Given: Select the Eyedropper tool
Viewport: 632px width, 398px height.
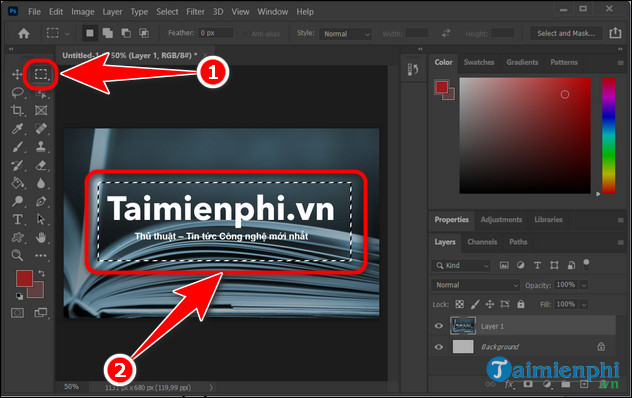Looking at the screenshot, I should tap(17, 129).
